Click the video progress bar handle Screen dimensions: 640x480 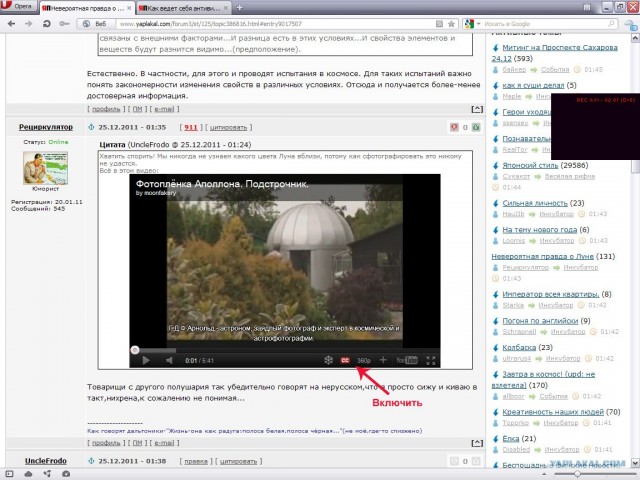[135, 350]
